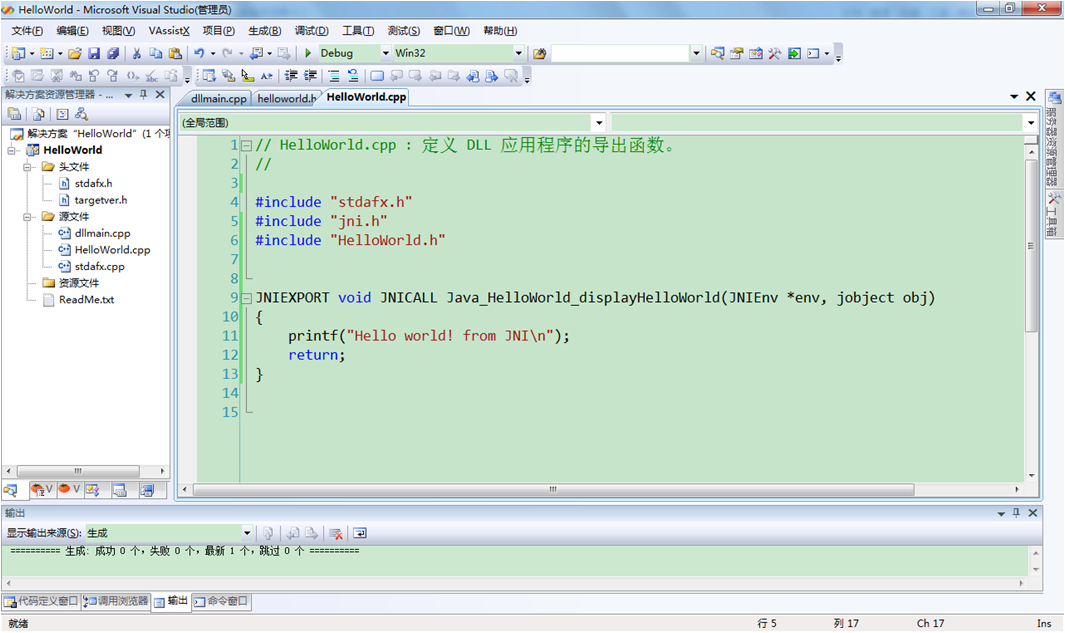Open the Win32 platform dropdown
Screen dimensions: 1065x633
[518, 53]
